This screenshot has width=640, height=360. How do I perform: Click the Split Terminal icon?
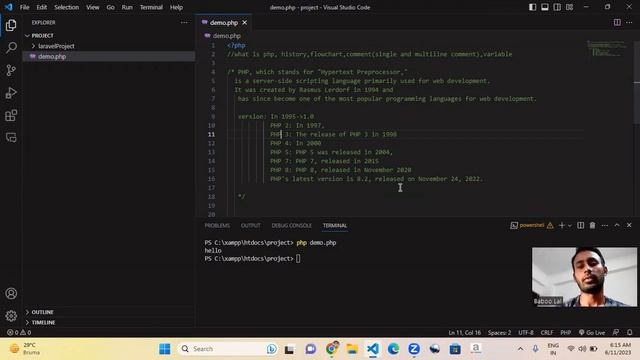[x=580, y=225]
